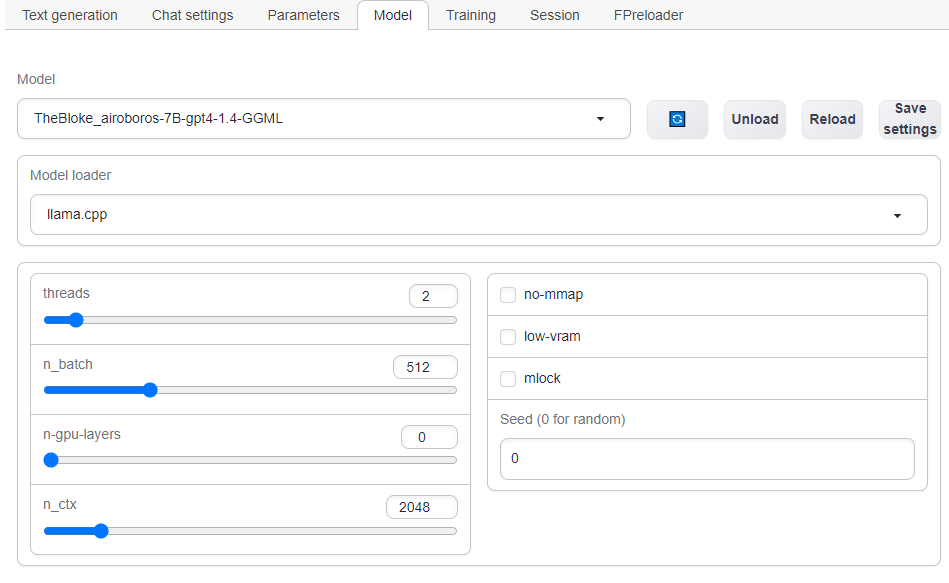Screen dimensions: 949x583
Task: Enable the mlock checkbox
Action: 508,379
